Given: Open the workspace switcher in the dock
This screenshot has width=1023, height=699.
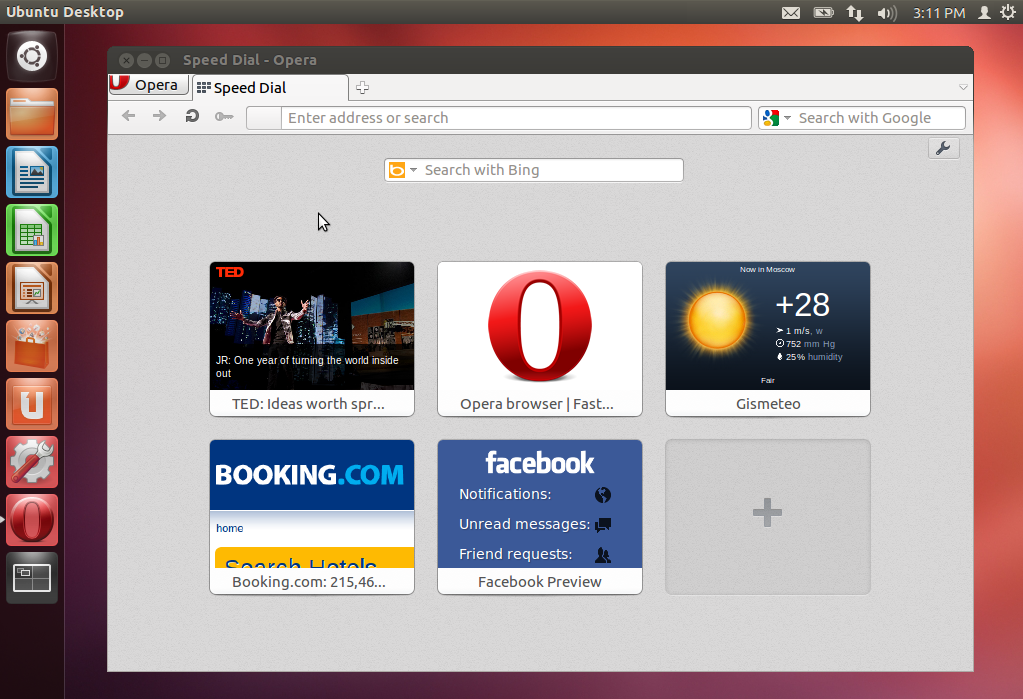Looking at the screenshot, I should pos(31,577).
